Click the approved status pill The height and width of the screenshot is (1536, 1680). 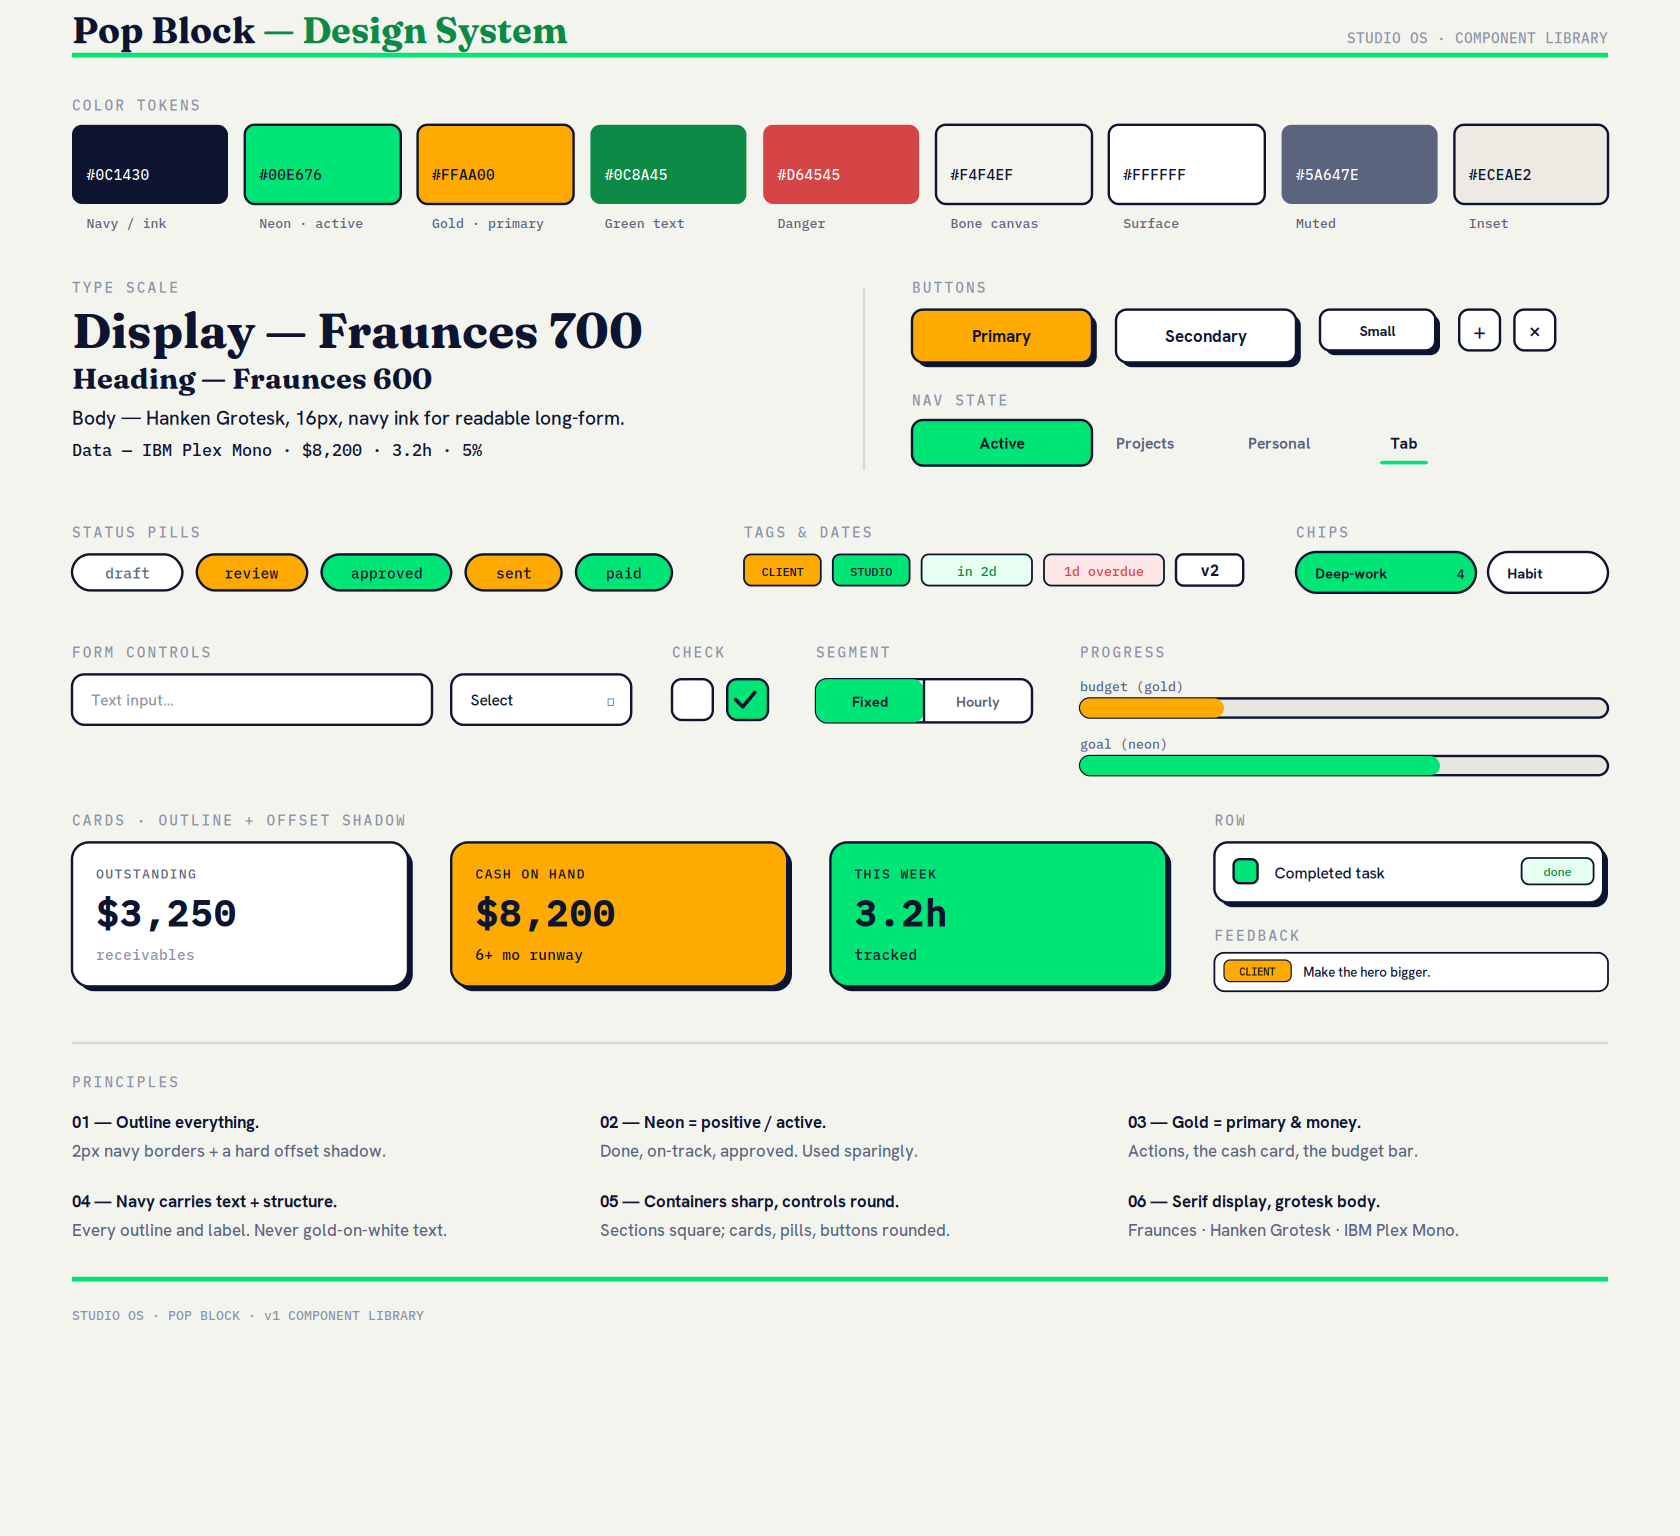[x=386, y=573]
